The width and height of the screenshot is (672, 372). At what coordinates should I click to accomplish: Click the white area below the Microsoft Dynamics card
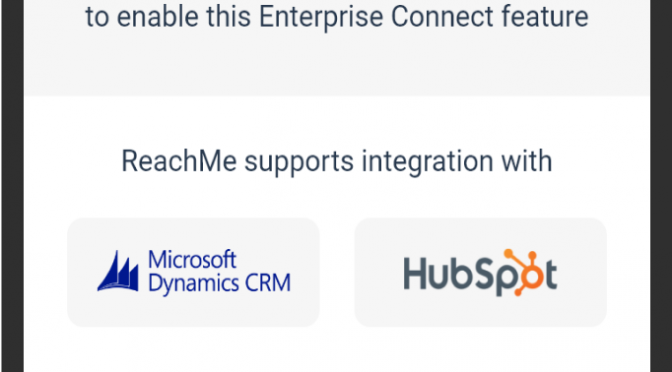click(193, 350)
